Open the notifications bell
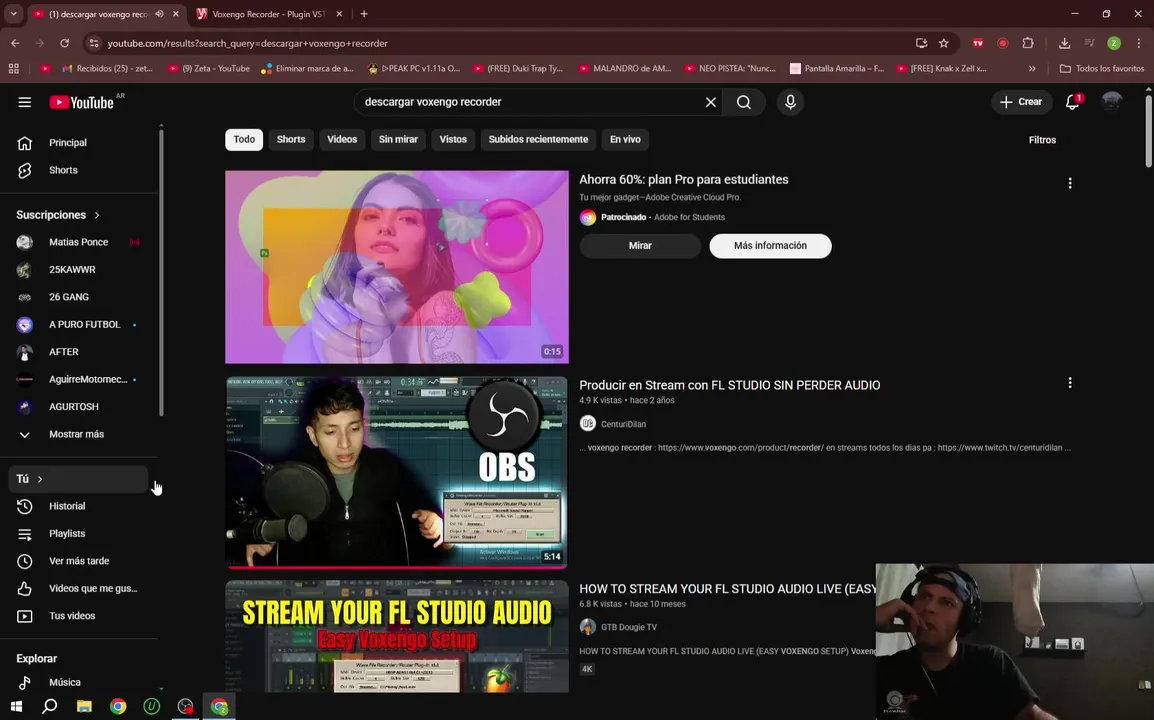The image size is (1154, 720). click(x=1072, y=102)
